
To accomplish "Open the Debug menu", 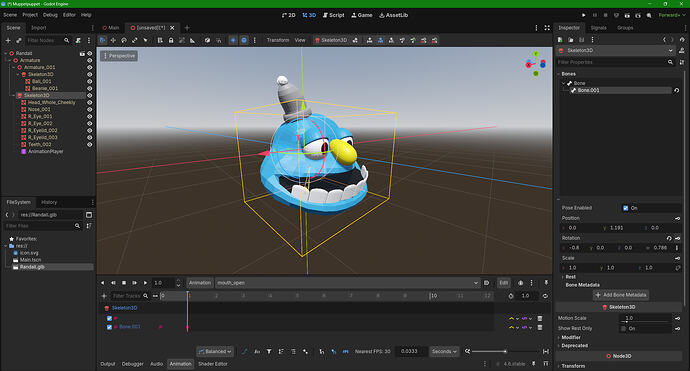I will (x=50, y=15).
